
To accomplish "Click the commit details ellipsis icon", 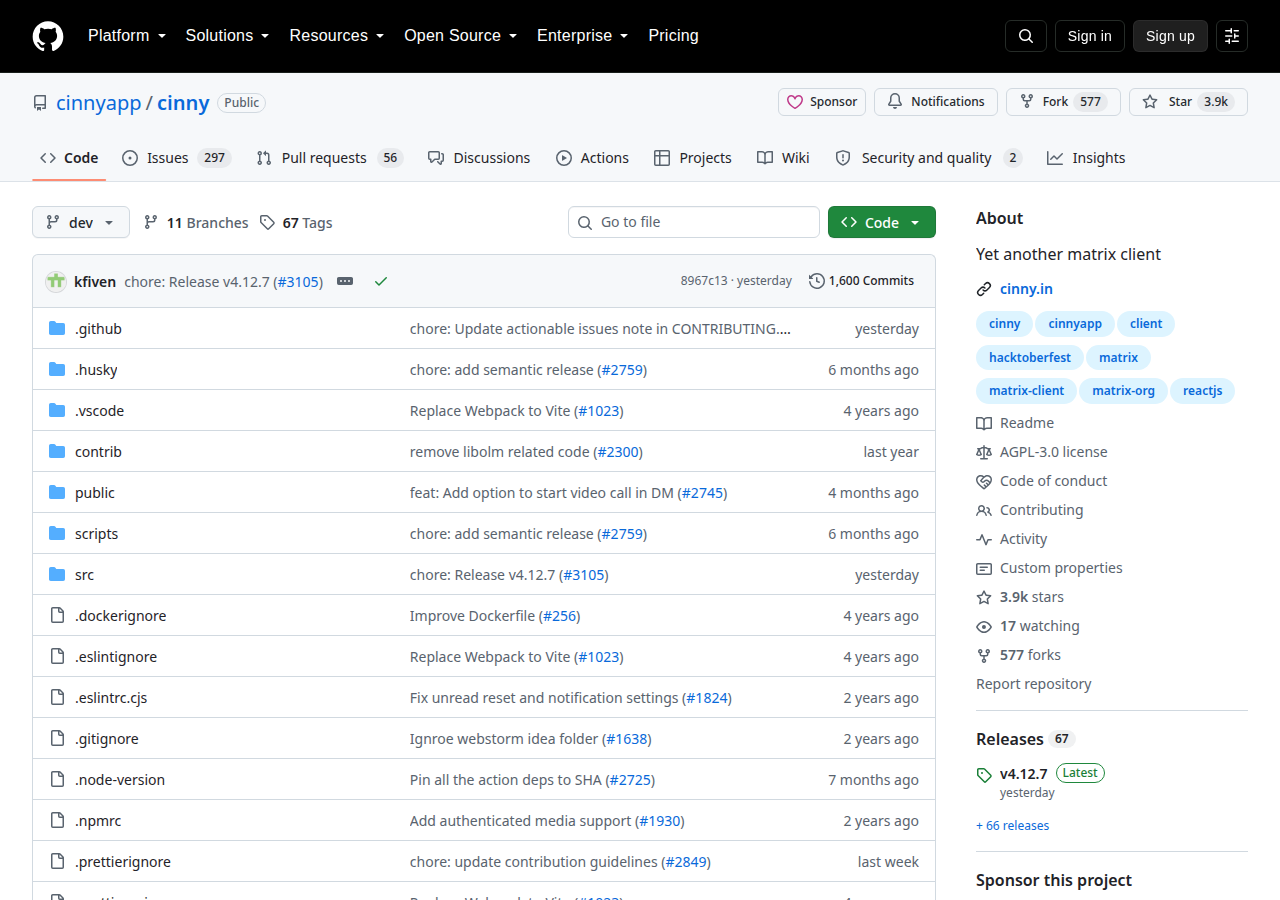I will click(x=345, y=282).
